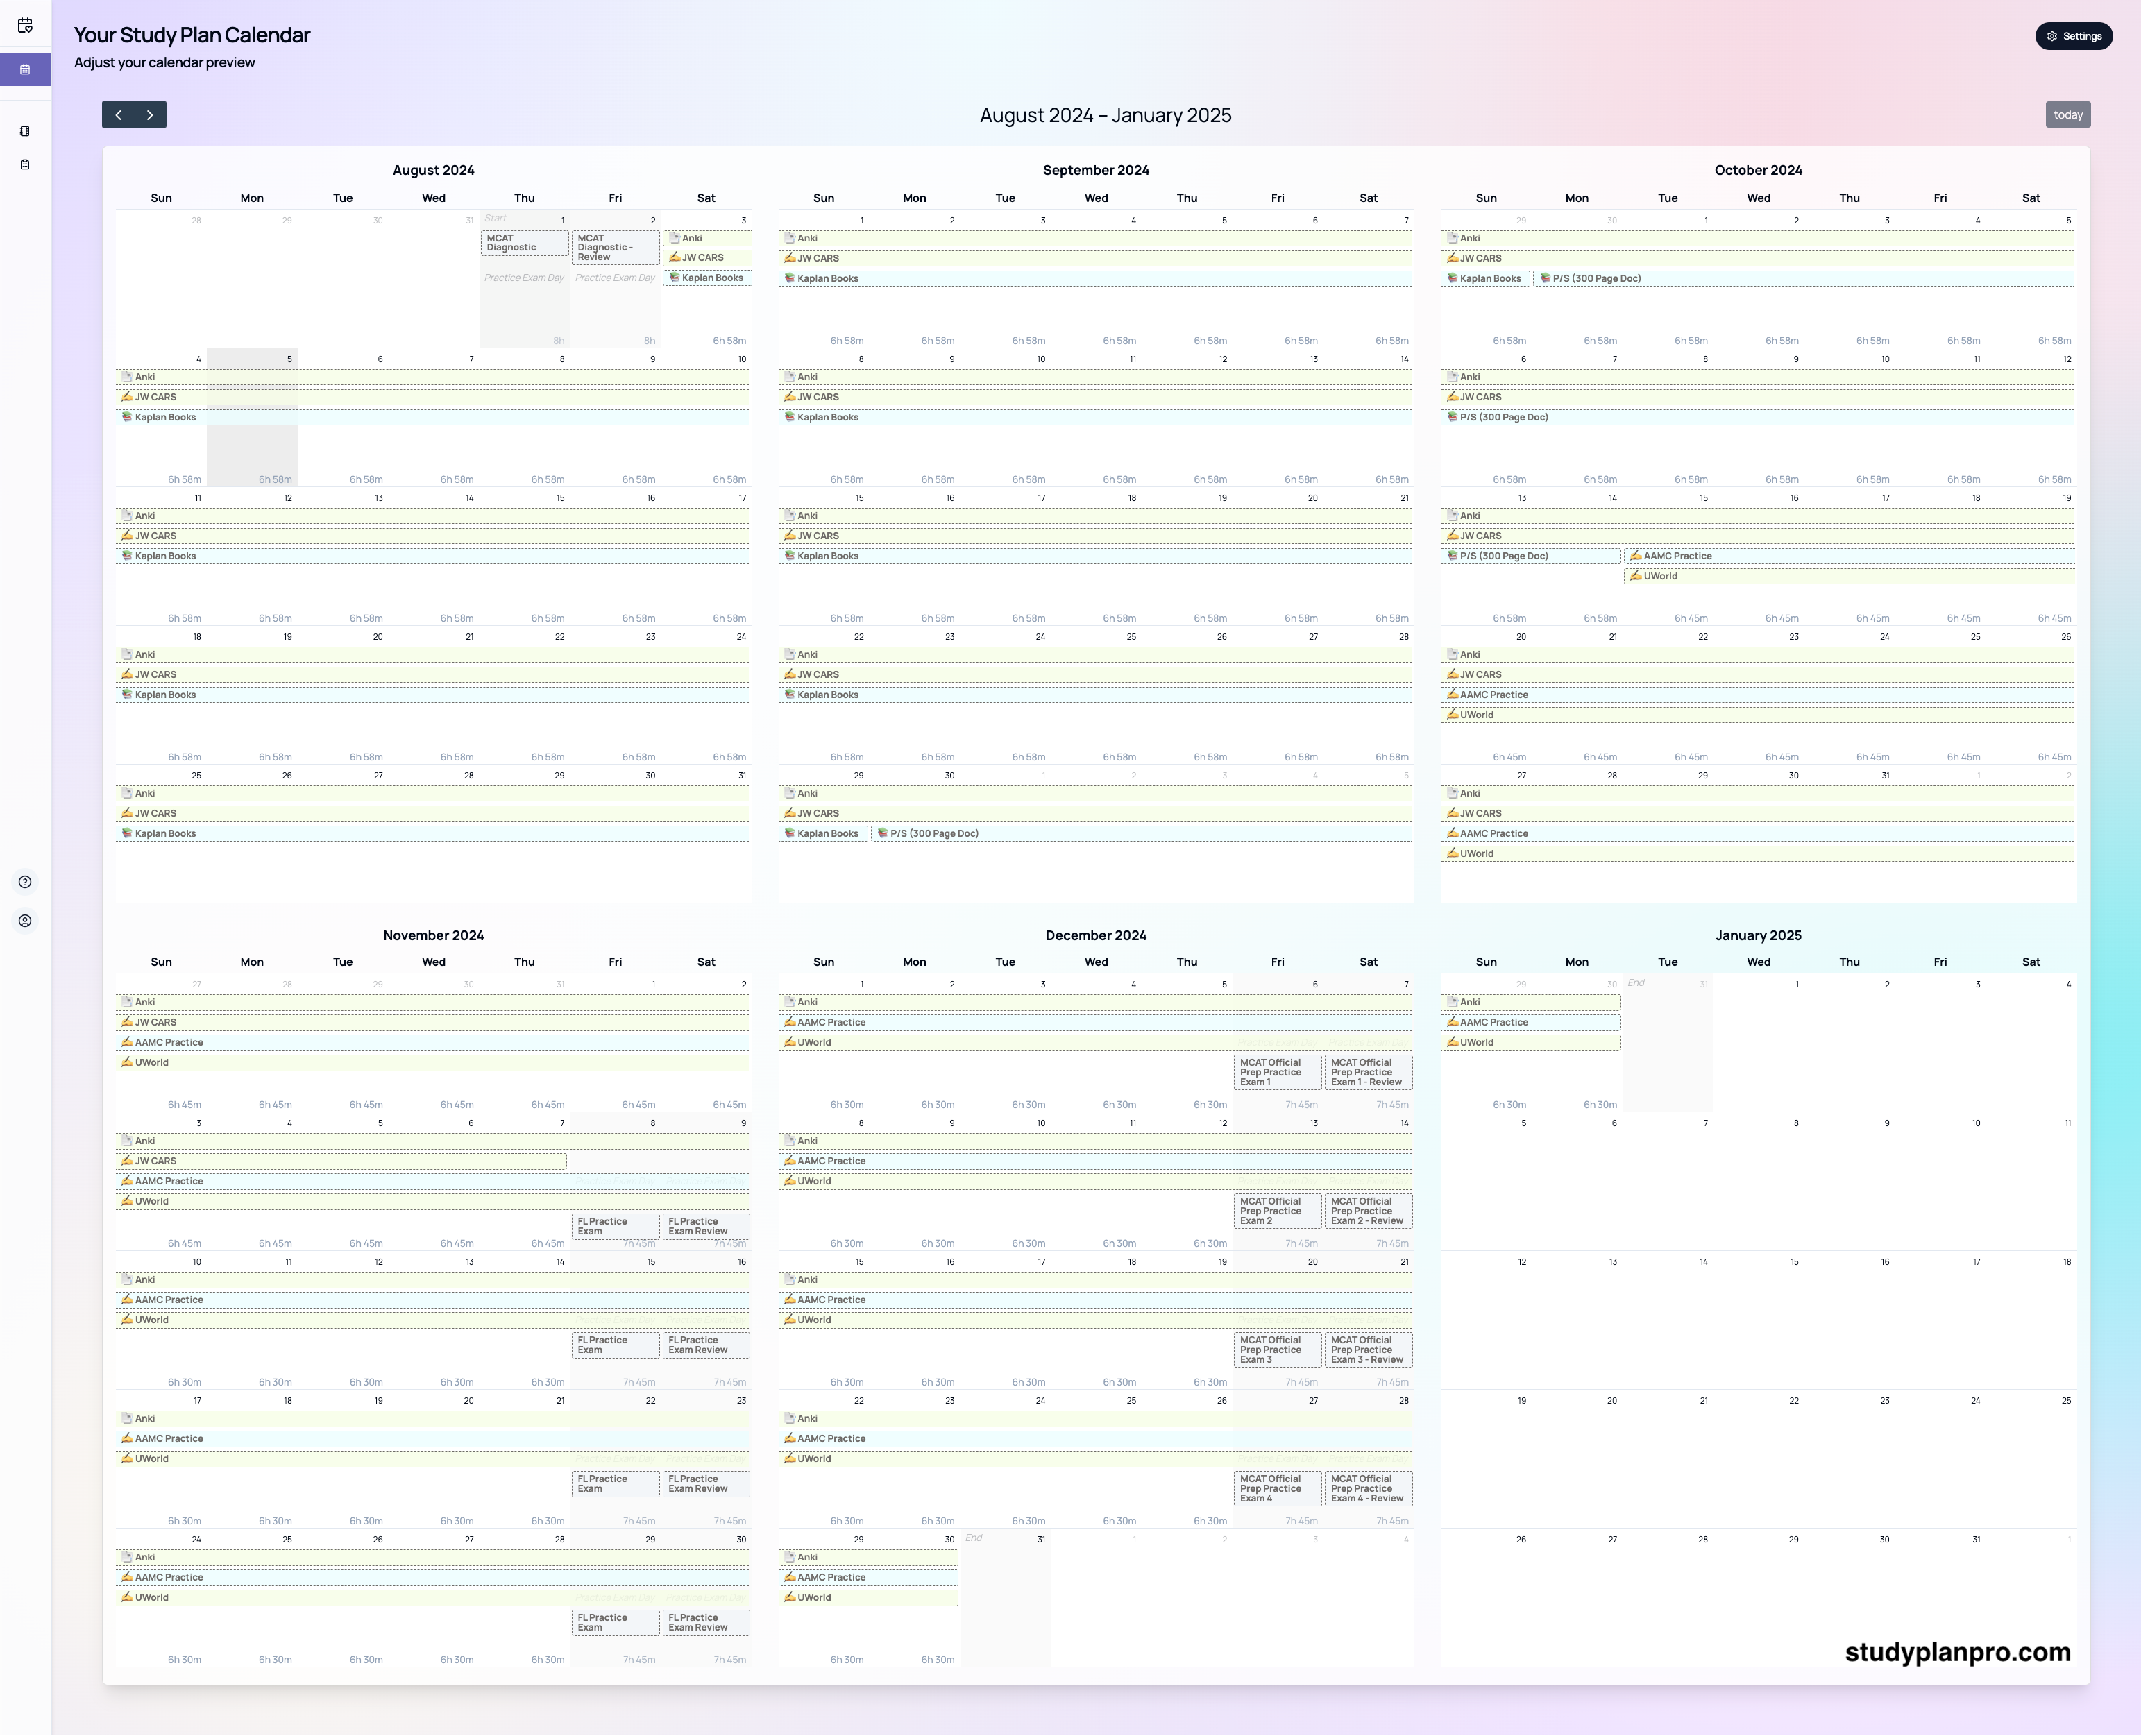Viewport: 2141px width, 1736px height.
Task: Select the Anki event on August 3
Action: (x=707, y=238)
